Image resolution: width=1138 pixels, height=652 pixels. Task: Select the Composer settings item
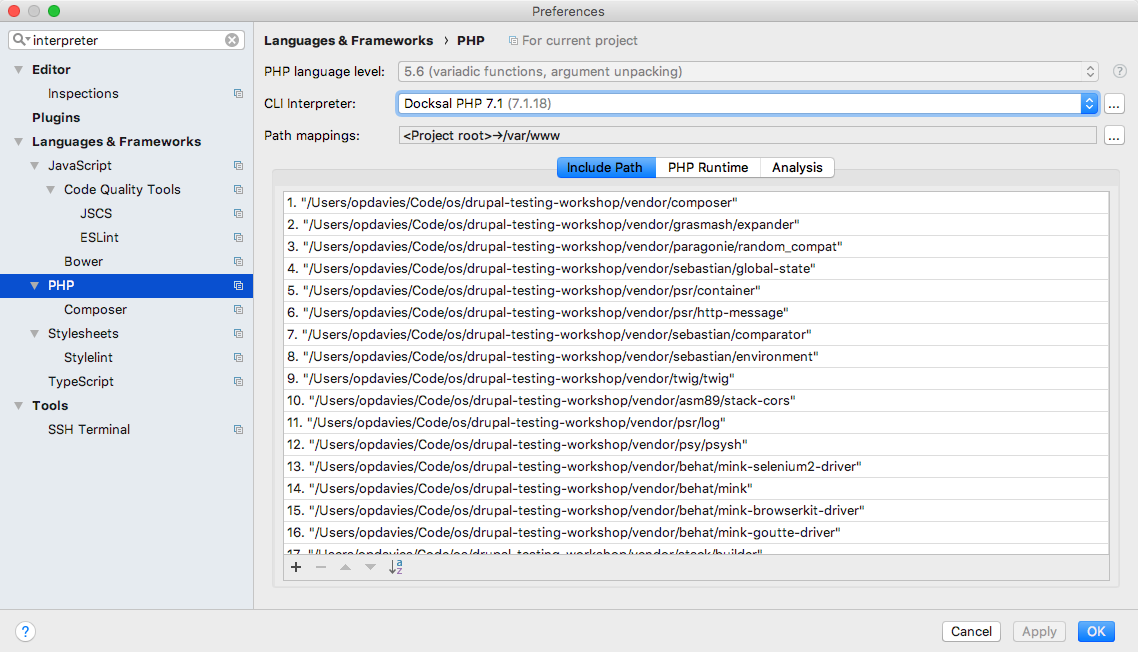click(x=95, y=310)
